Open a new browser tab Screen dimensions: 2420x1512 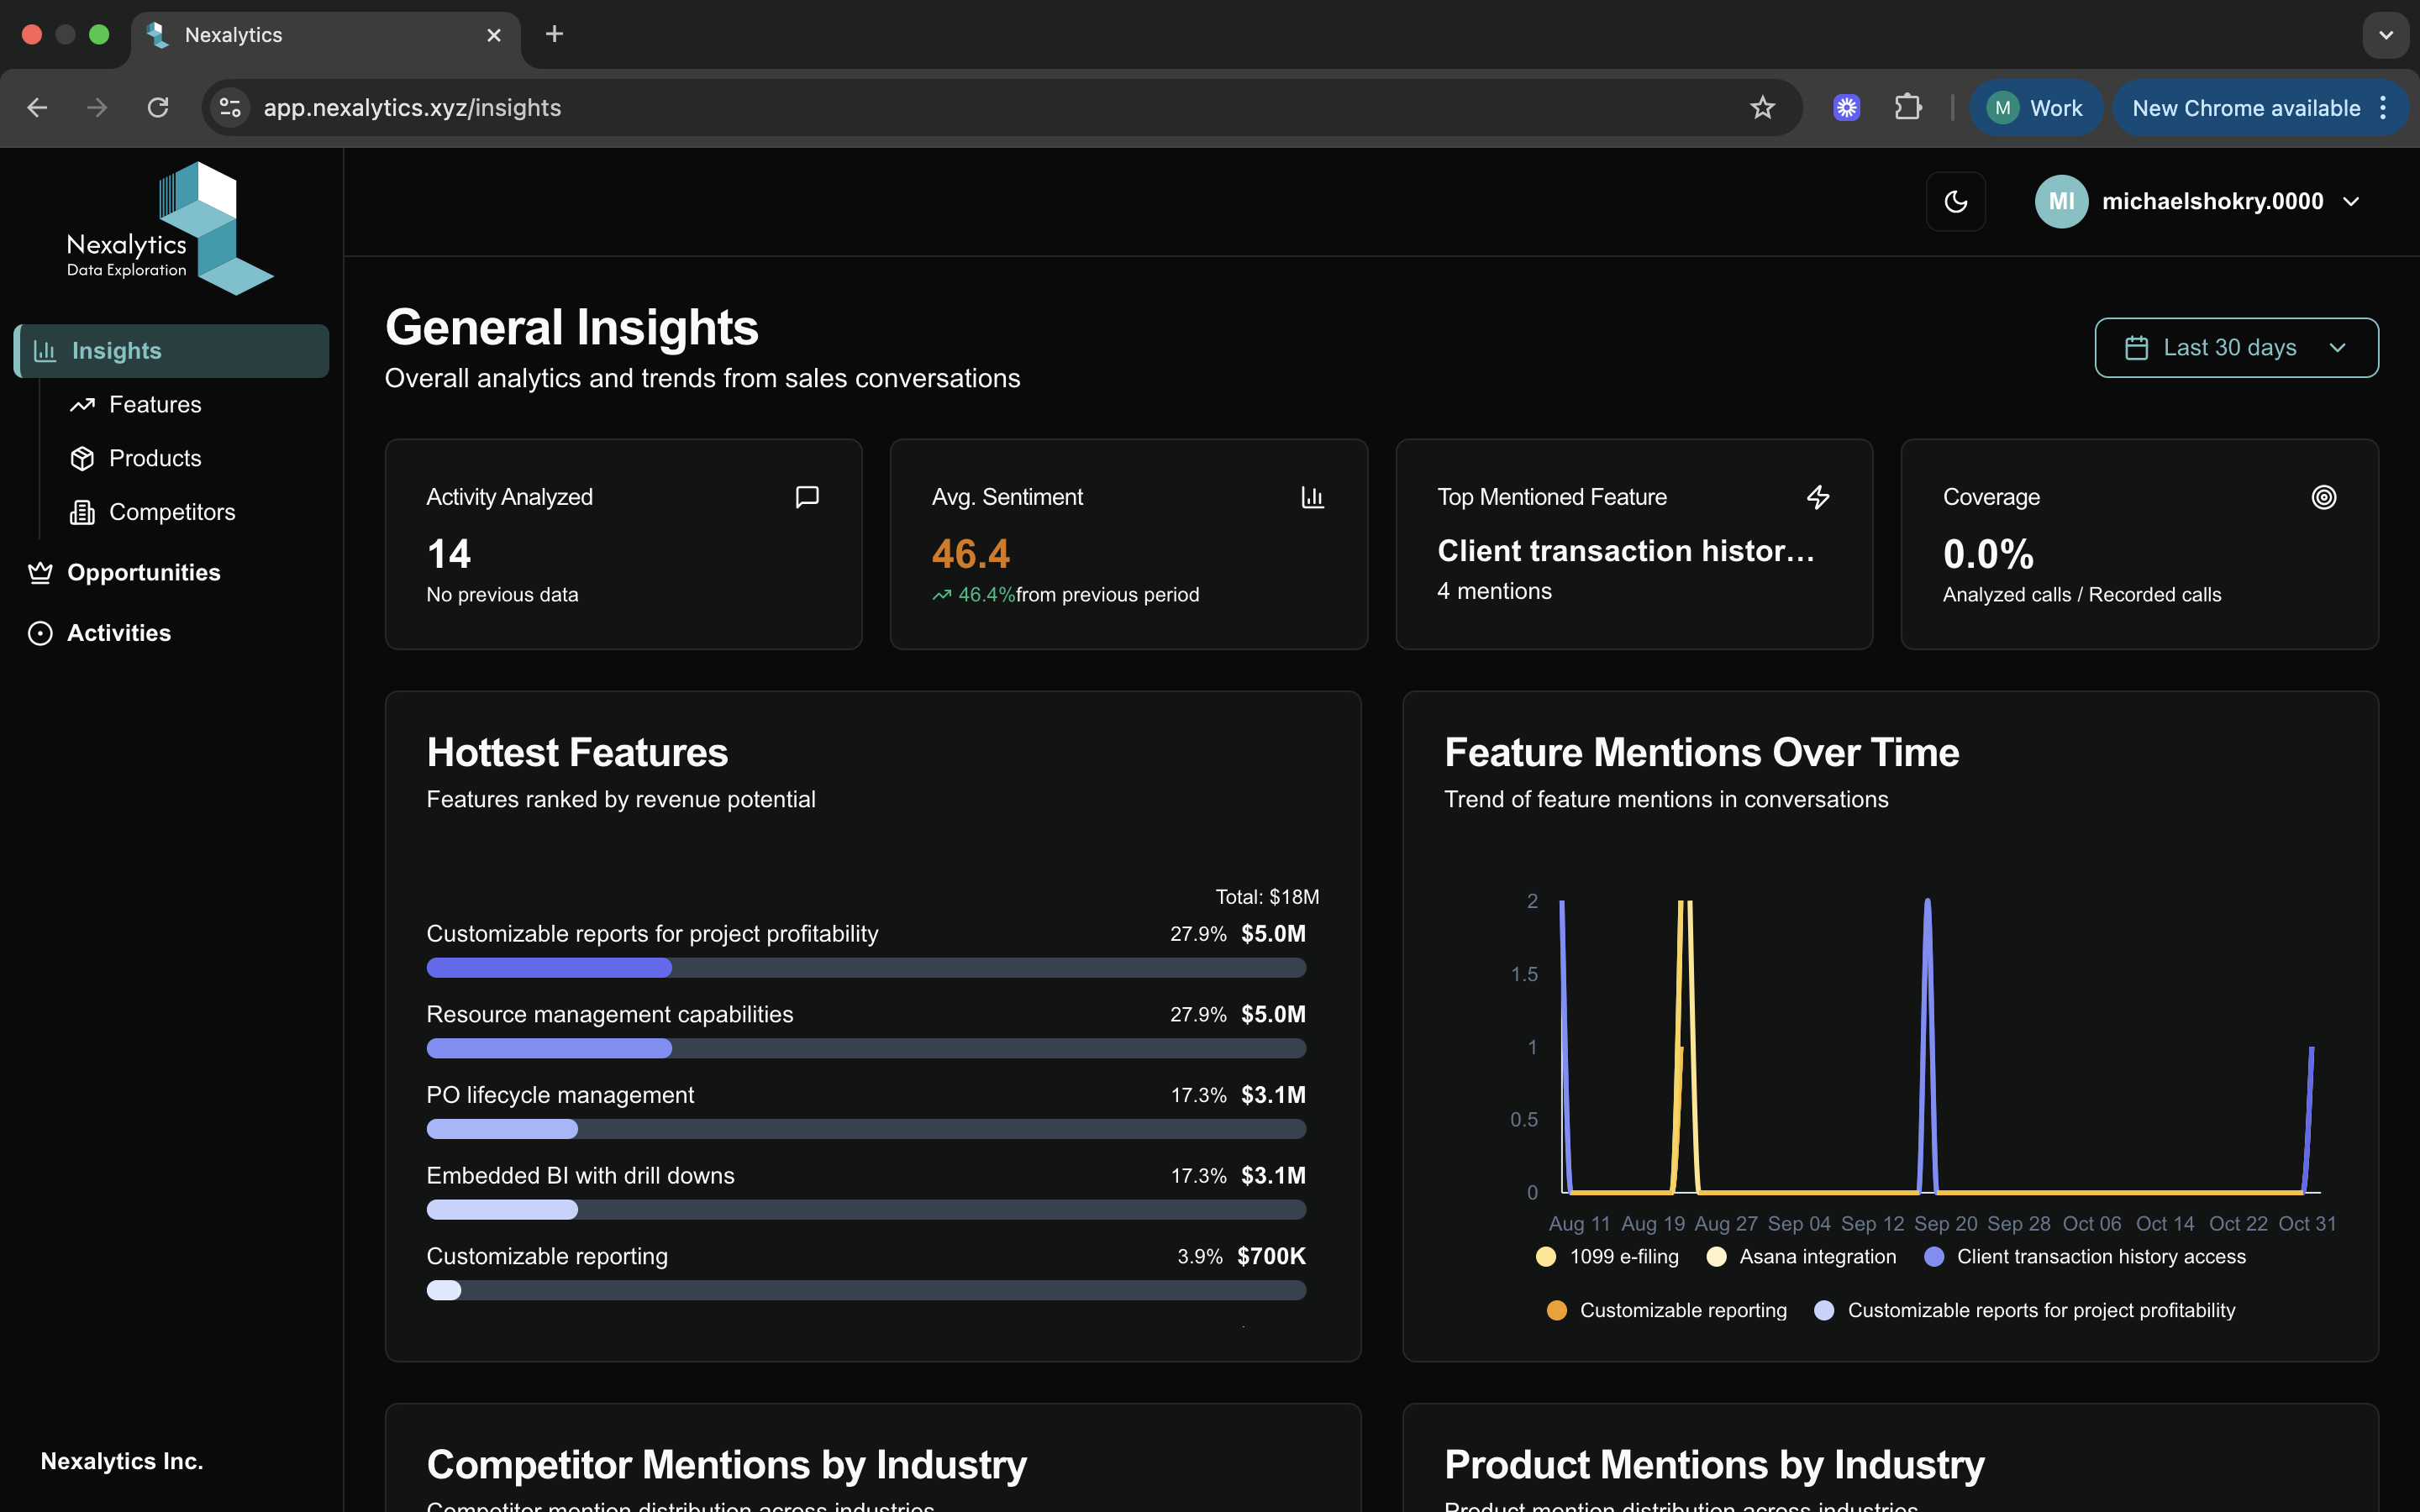(554, 35)
